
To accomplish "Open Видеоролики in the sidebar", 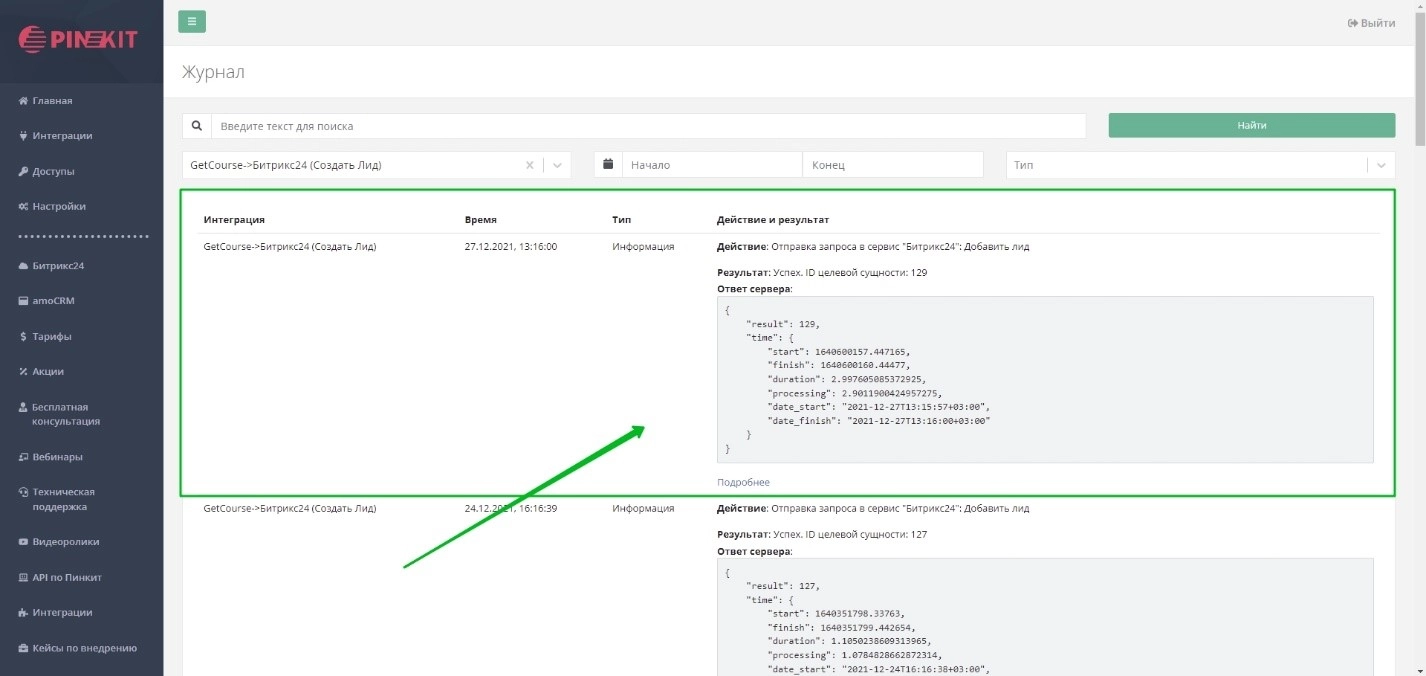I will [x=66, y=542].
